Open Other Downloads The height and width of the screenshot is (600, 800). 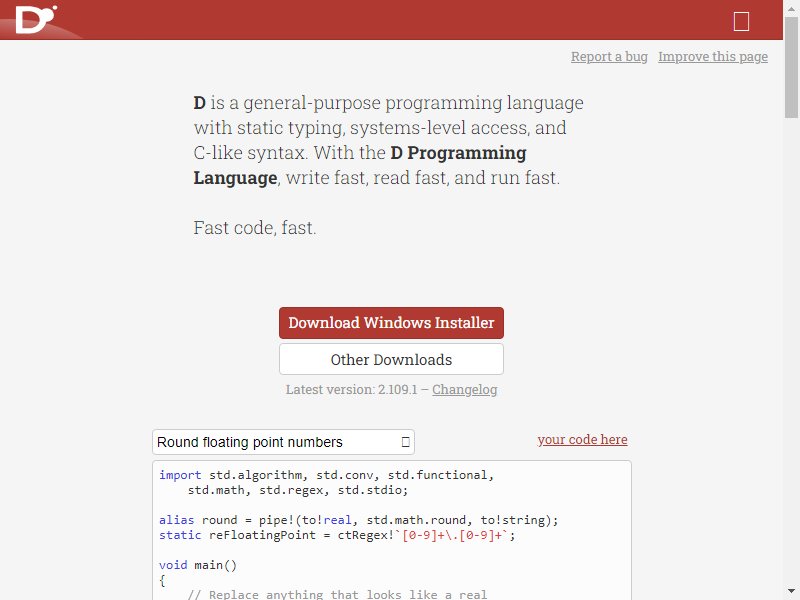(391, 360)
